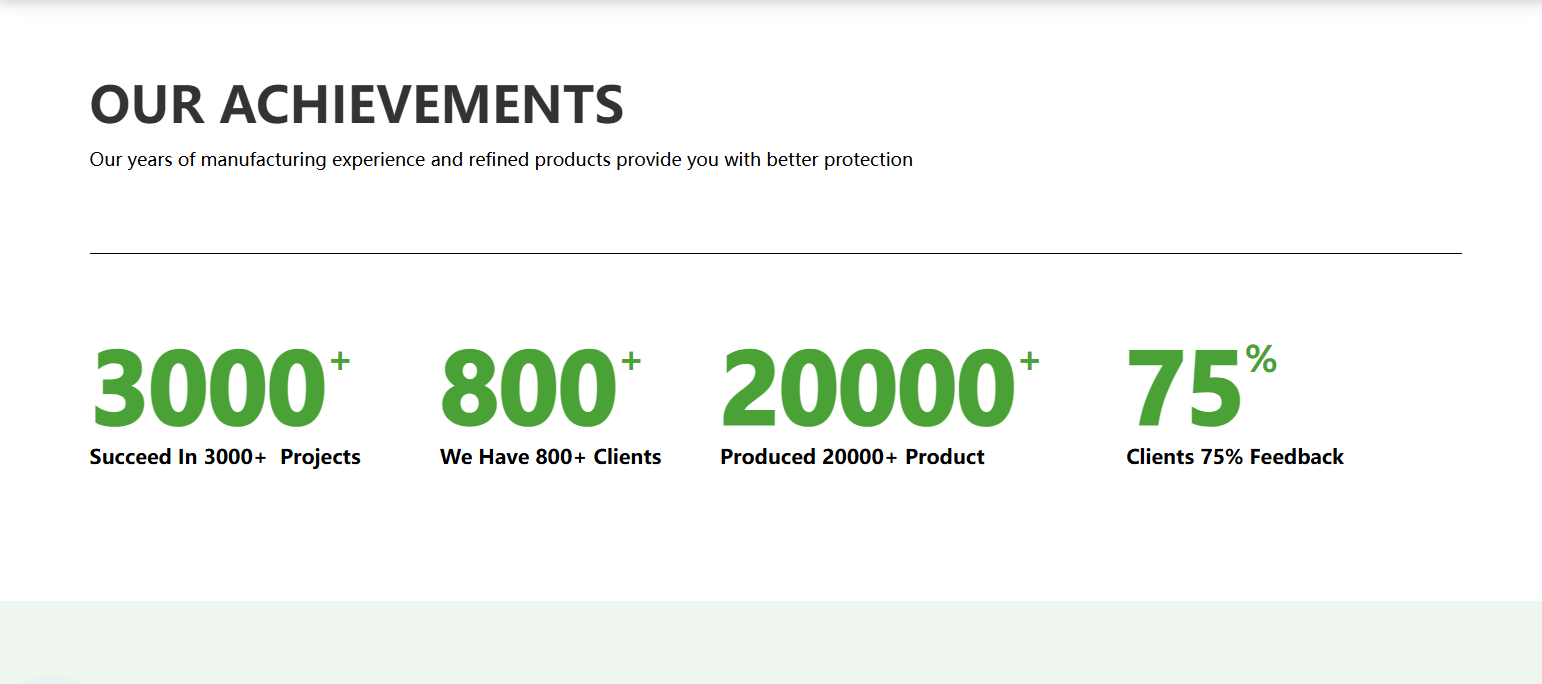Click the plus symbol after 20000
1542x684 pixels.
(x=1029, y=362)
